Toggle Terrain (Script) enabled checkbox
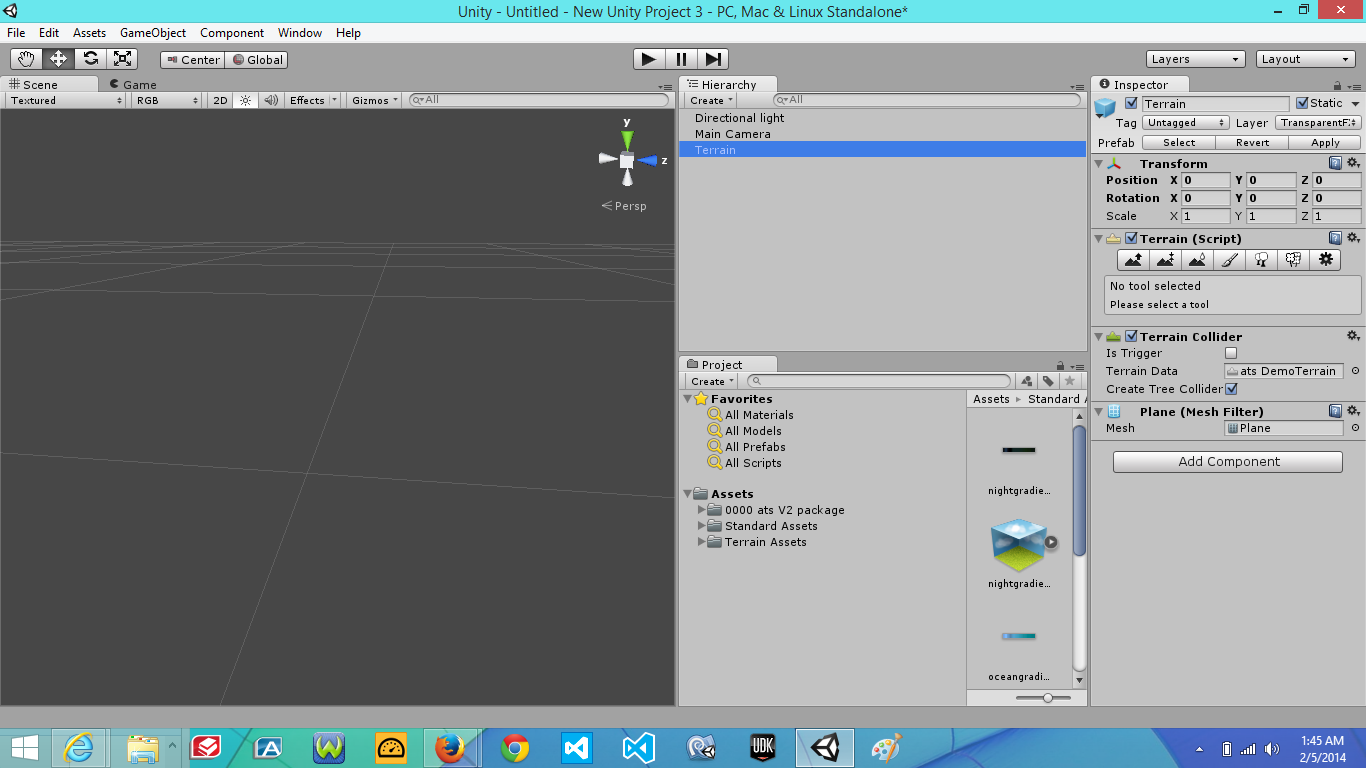Image resolution: width=1366 pixels, height=768 pixels. point(1131,238)
